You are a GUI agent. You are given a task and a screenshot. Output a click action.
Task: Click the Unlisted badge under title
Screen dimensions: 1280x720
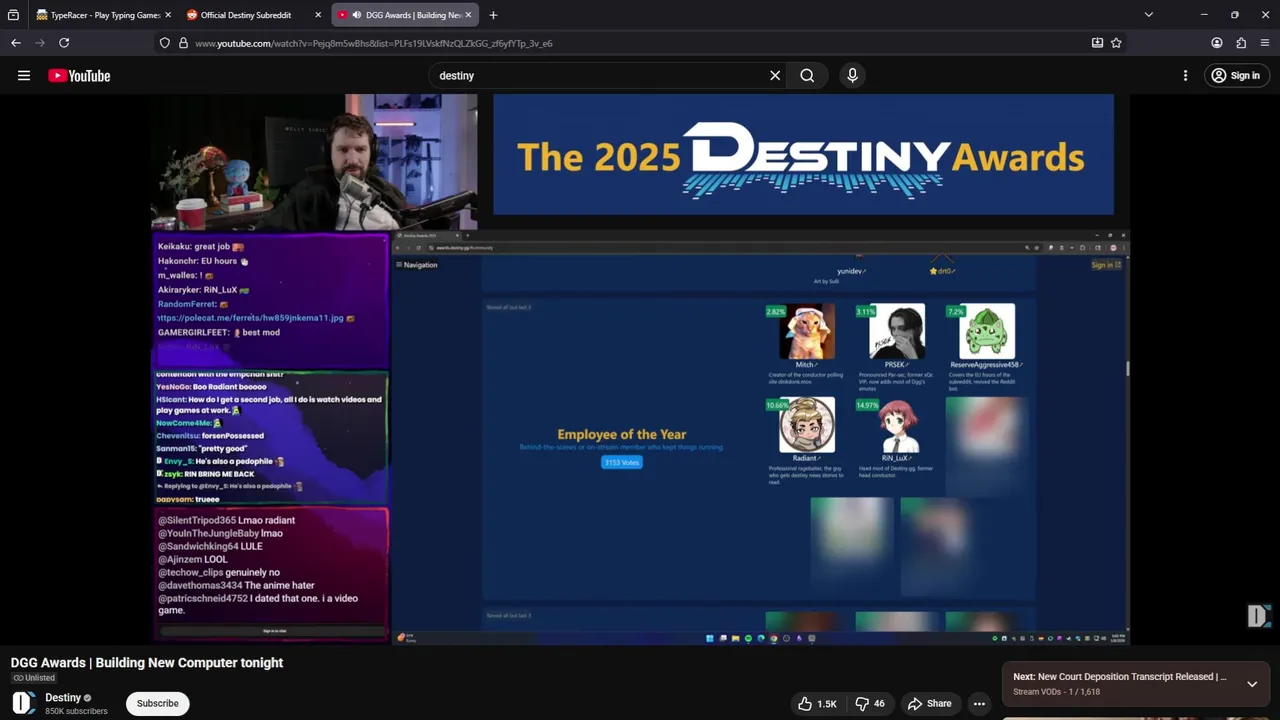point(34,678)
